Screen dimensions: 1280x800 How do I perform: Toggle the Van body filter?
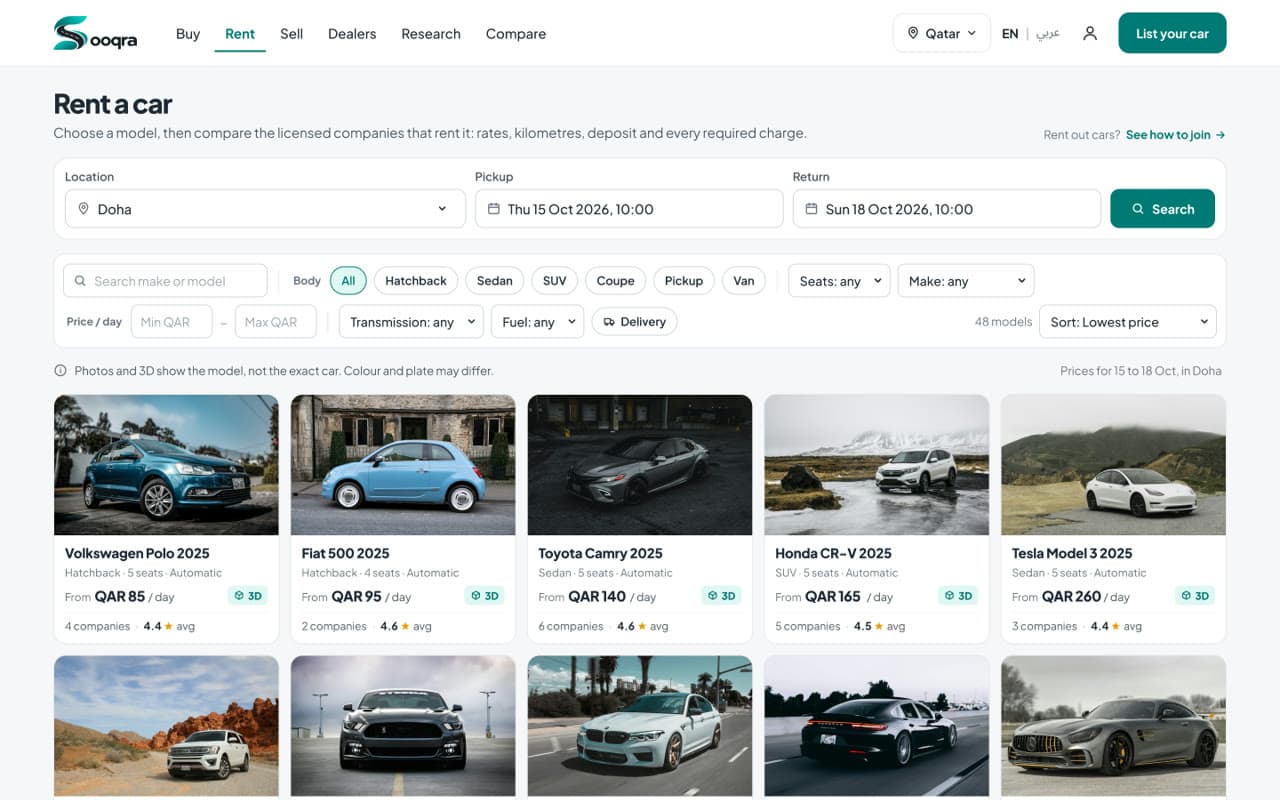coord(744,281)
